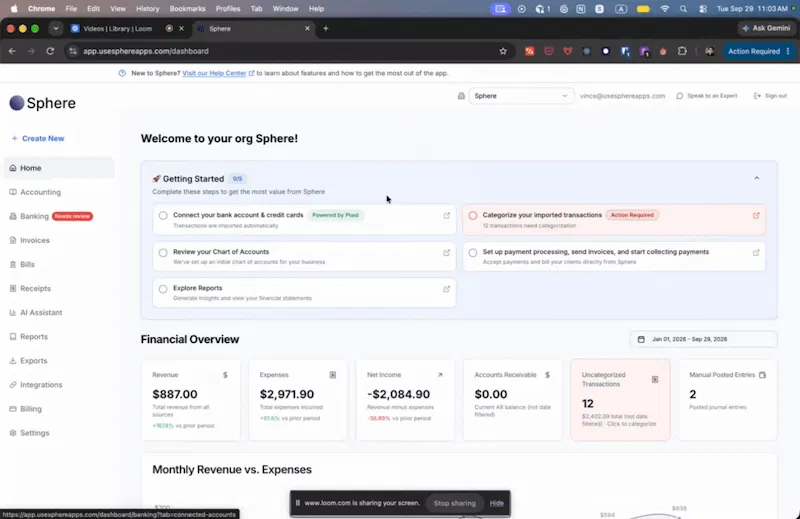Open the Profiles menu
800x519 pixels.
[x=228, y=9]
